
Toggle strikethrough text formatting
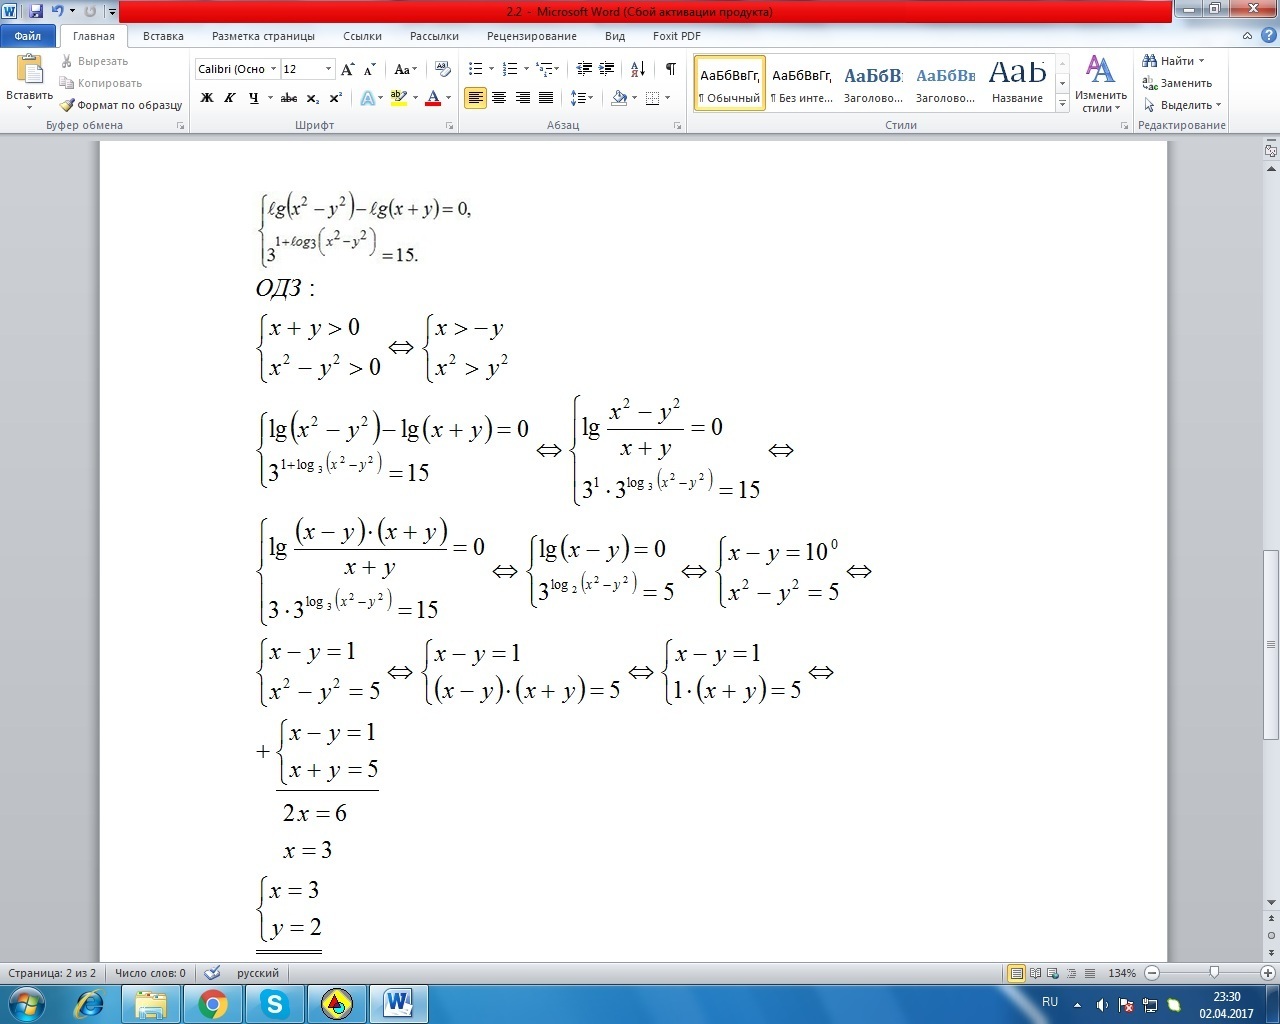pos(289,98)
